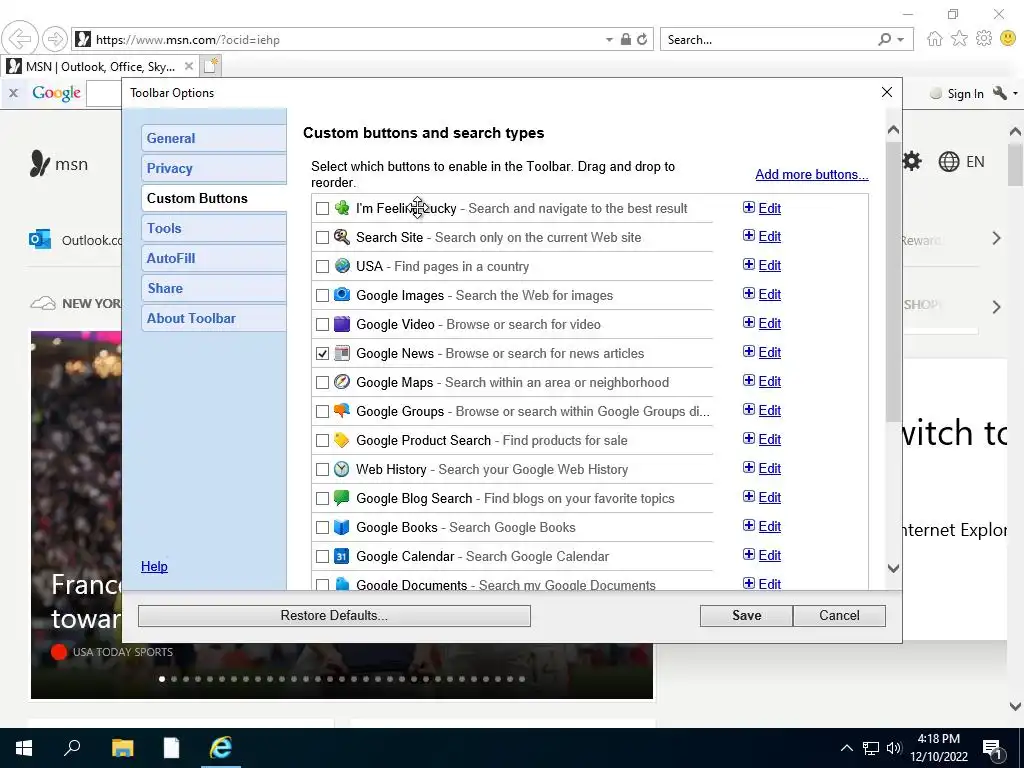Click the Internet Explorer taskbar icon
1024x768 pixels.
pos(221,748)
